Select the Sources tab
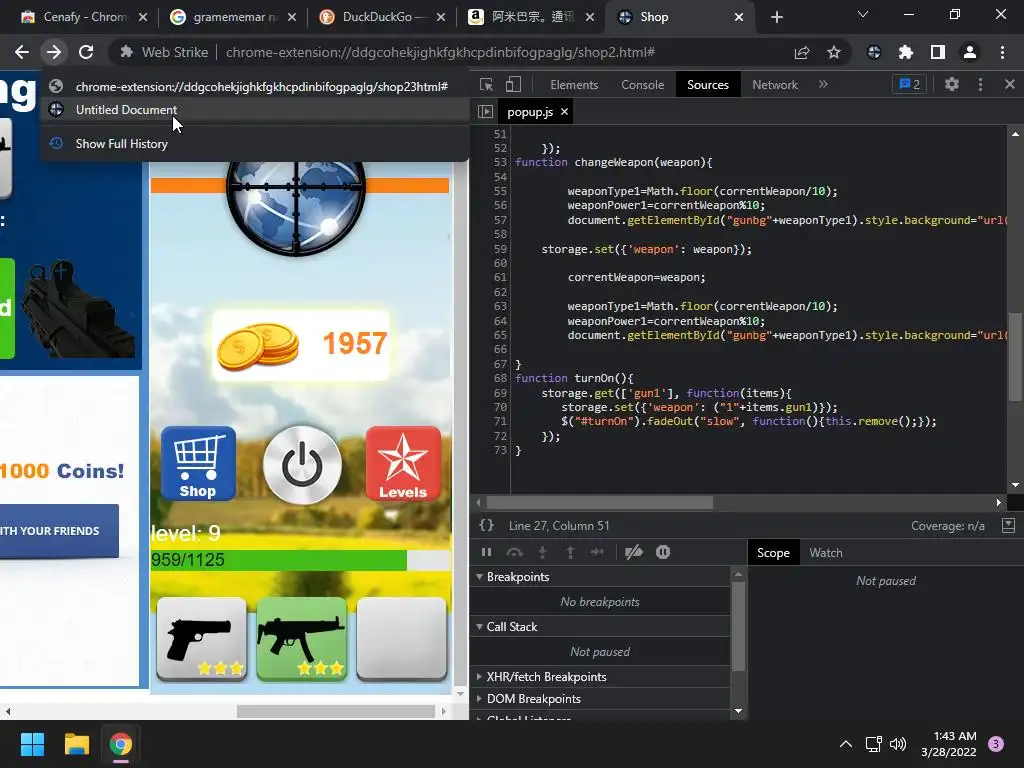Viewport: 1024px width, 768px height. pos(708,85)
